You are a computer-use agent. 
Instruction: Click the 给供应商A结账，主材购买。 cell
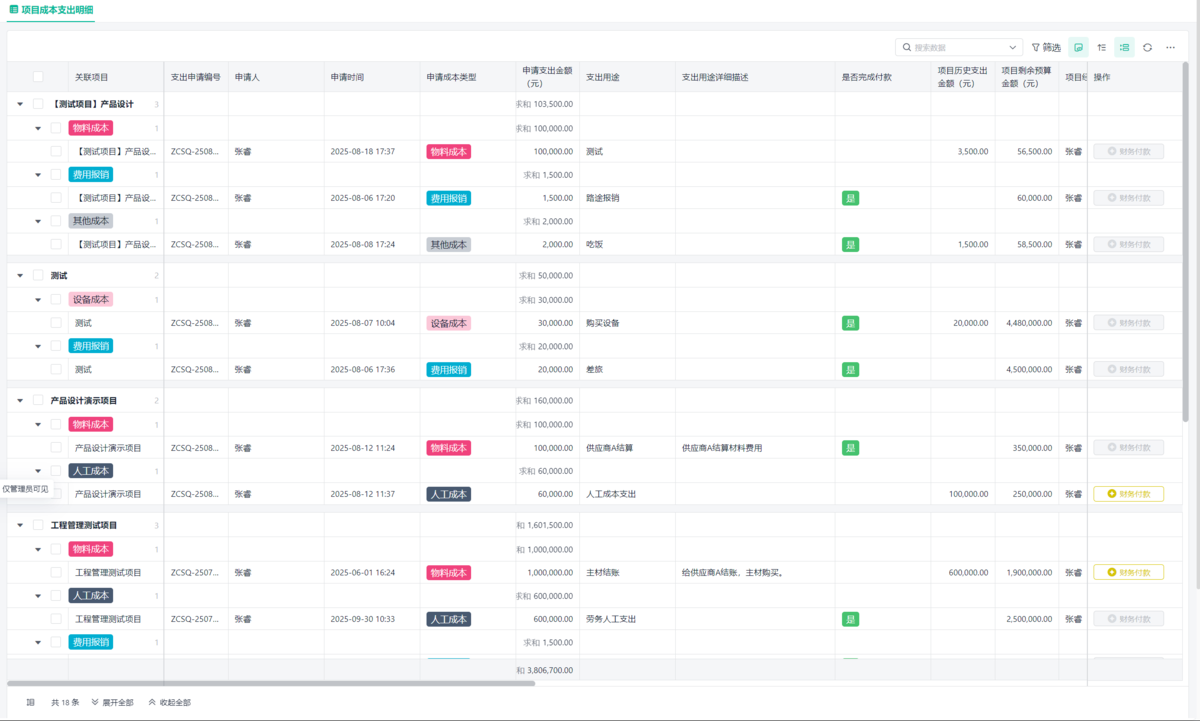point(732,573)
